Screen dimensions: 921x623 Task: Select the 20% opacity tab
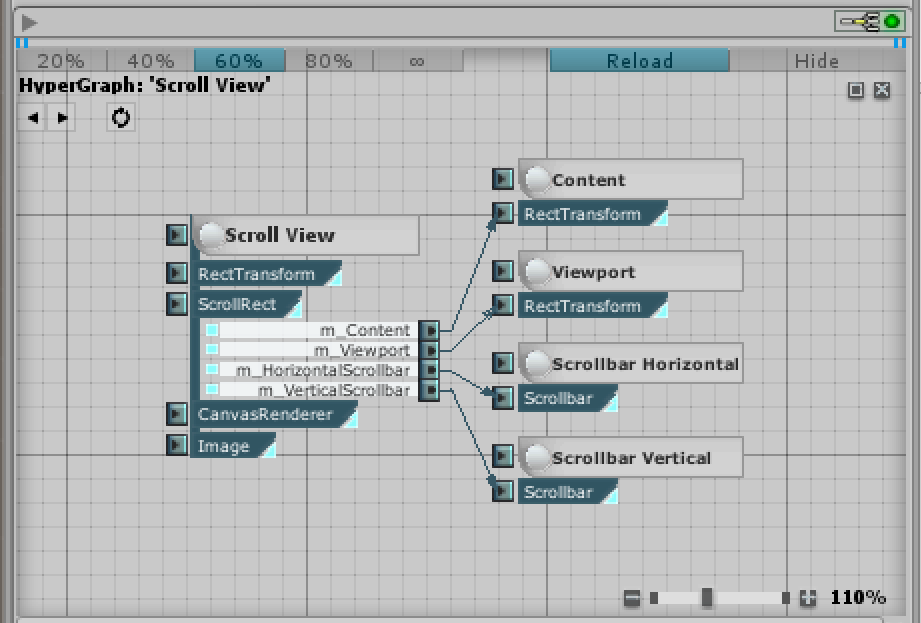point(61,60)
